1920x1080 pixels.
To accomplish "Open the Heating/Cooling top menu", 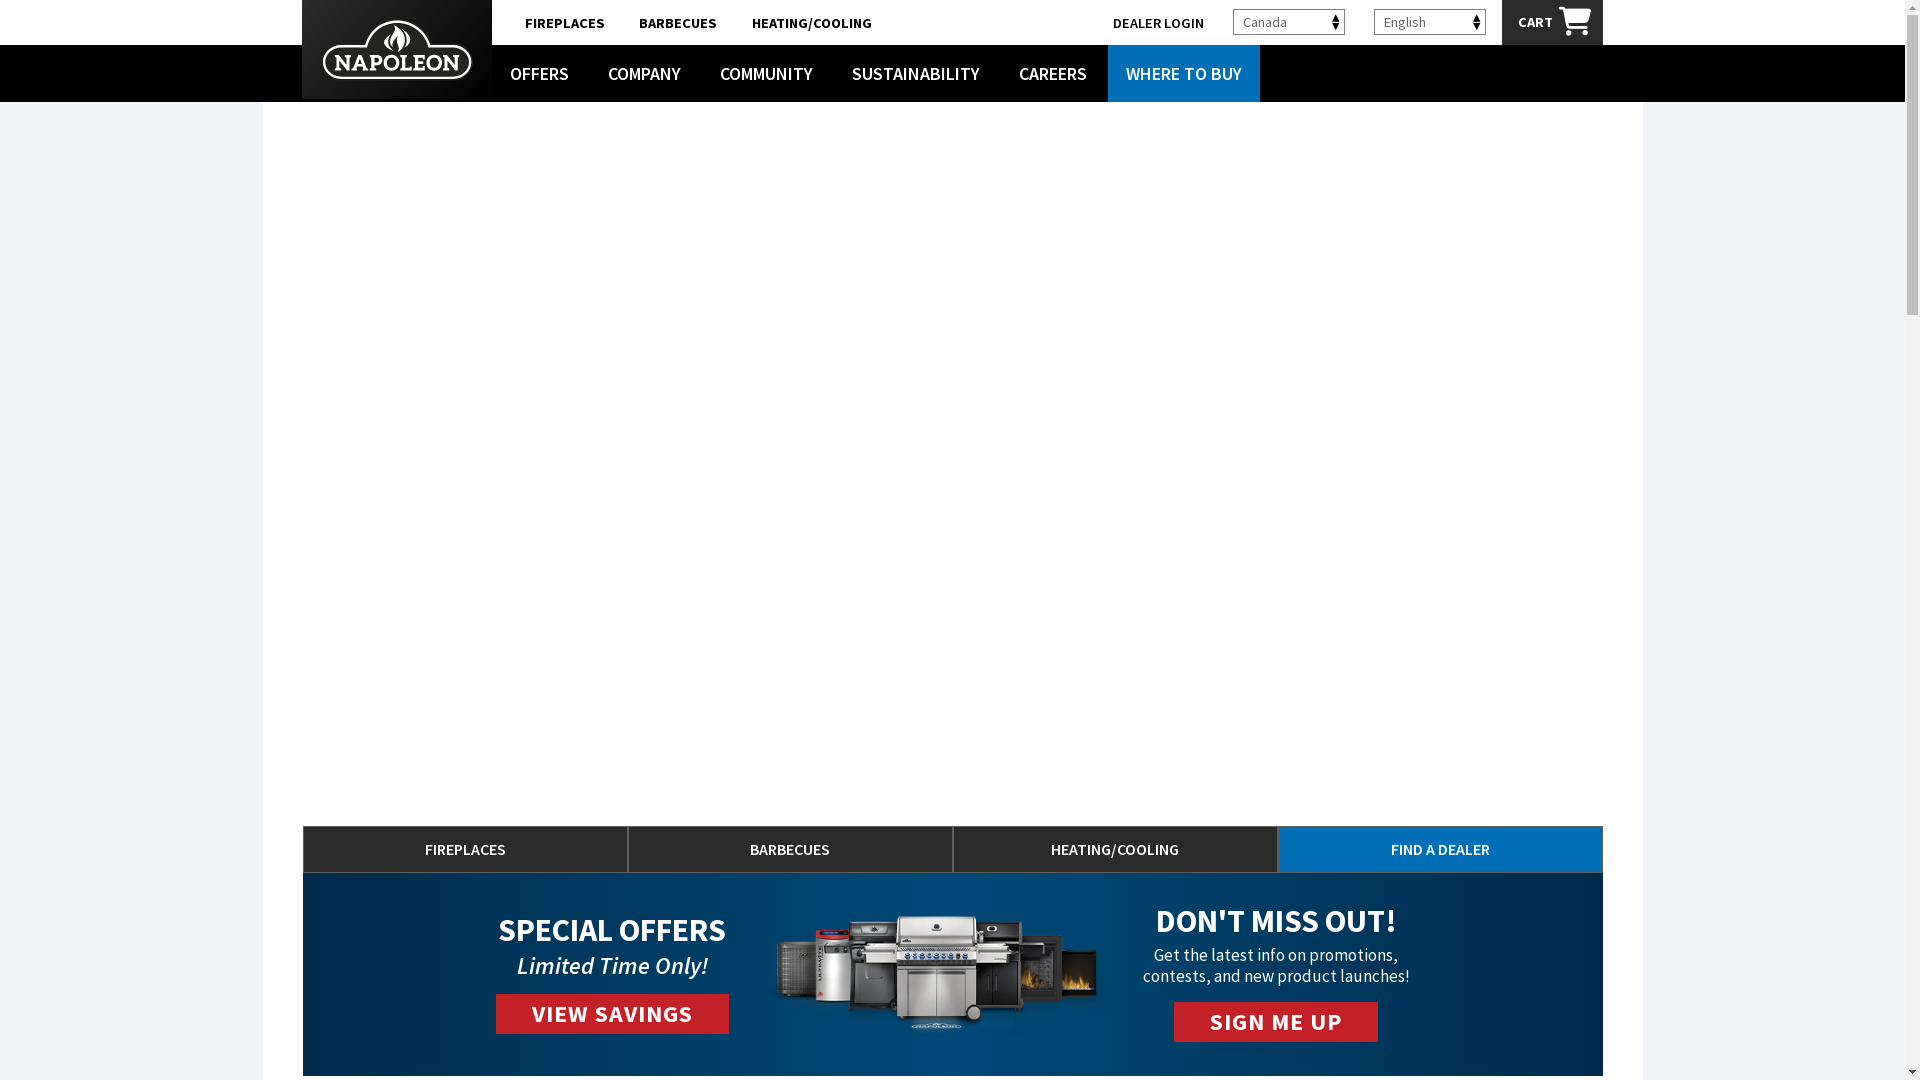I will click(x=811, y=23).
